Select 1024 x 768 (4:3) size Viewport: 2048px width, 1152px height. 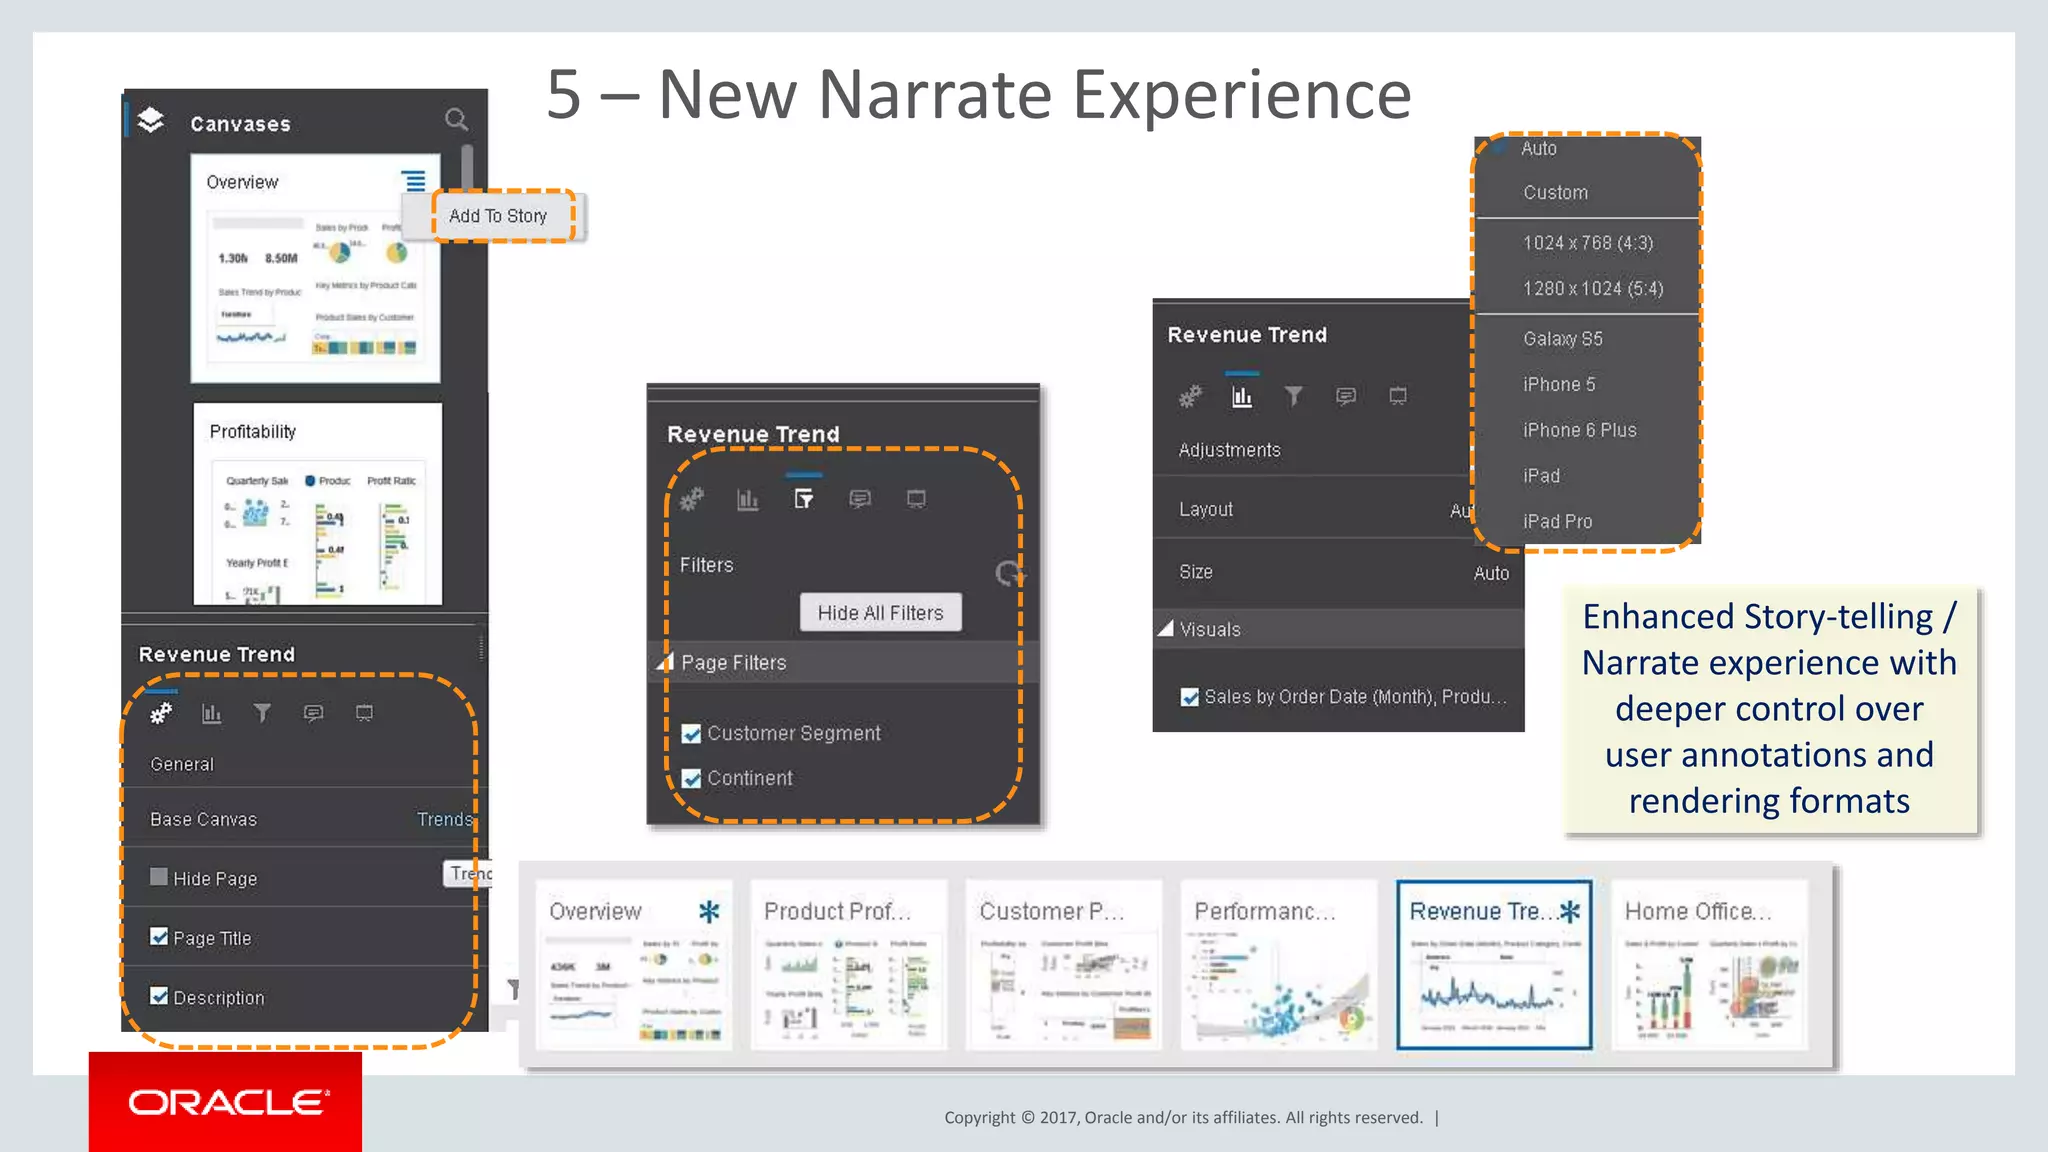click(x=1588, y=243)
